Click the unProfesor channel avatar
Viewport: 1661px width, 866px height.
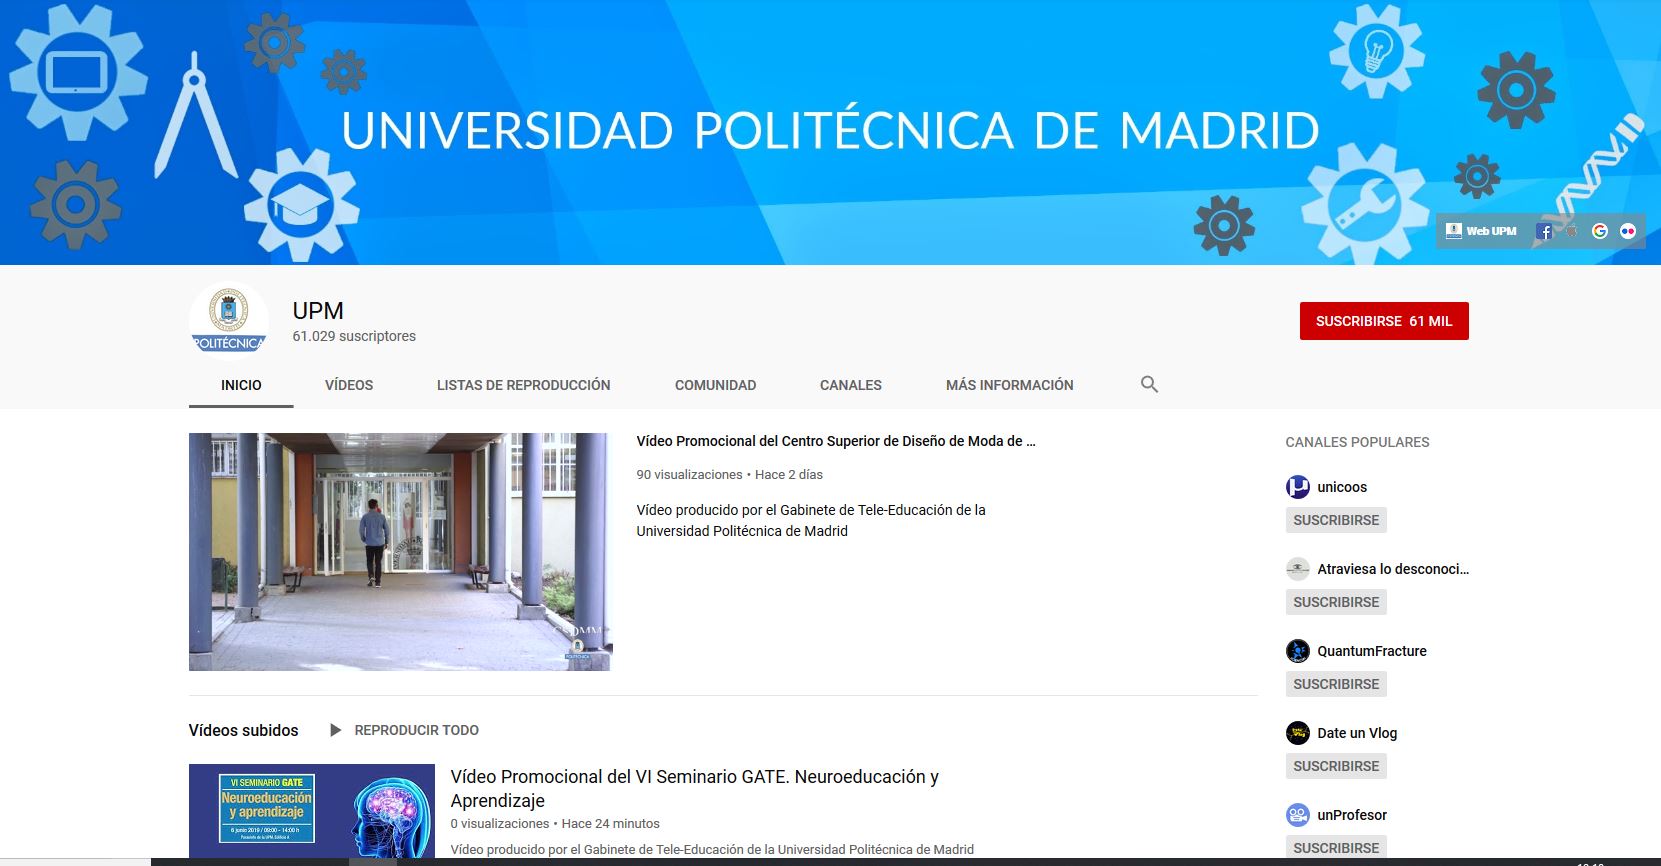click(1297, 815)
